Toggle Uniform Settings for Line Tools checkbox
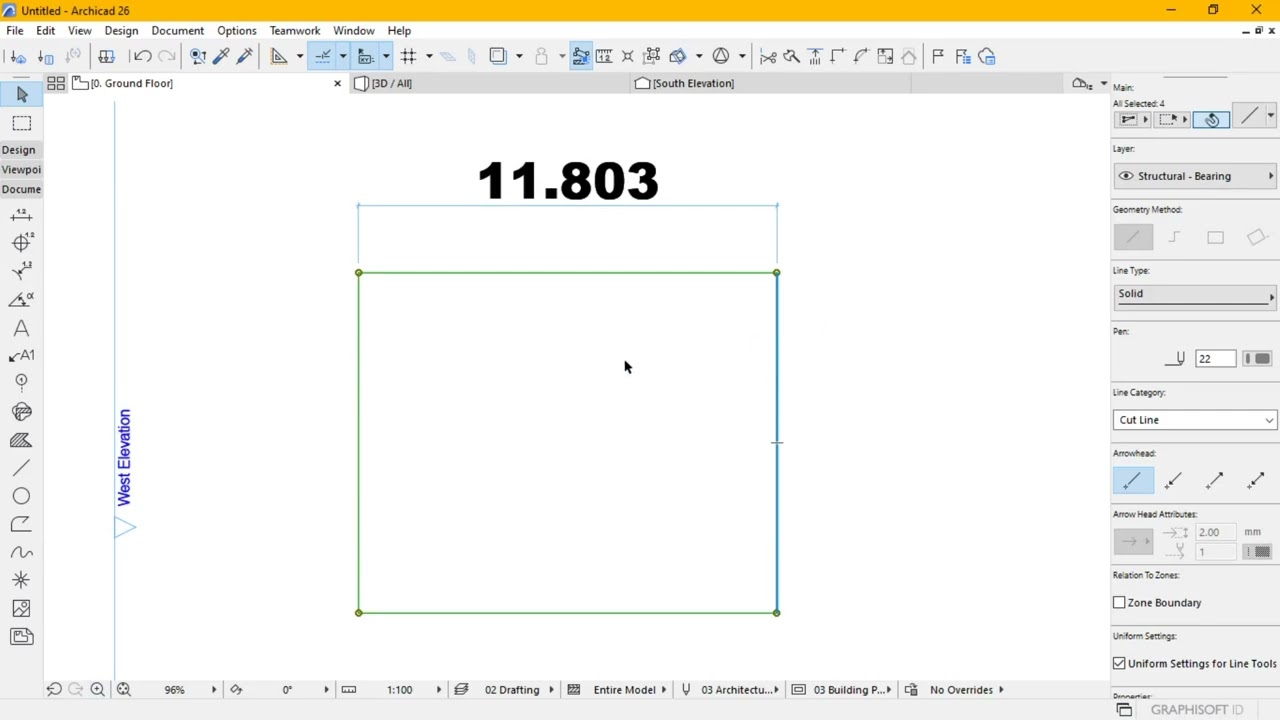 click(x=1119, y=663)
